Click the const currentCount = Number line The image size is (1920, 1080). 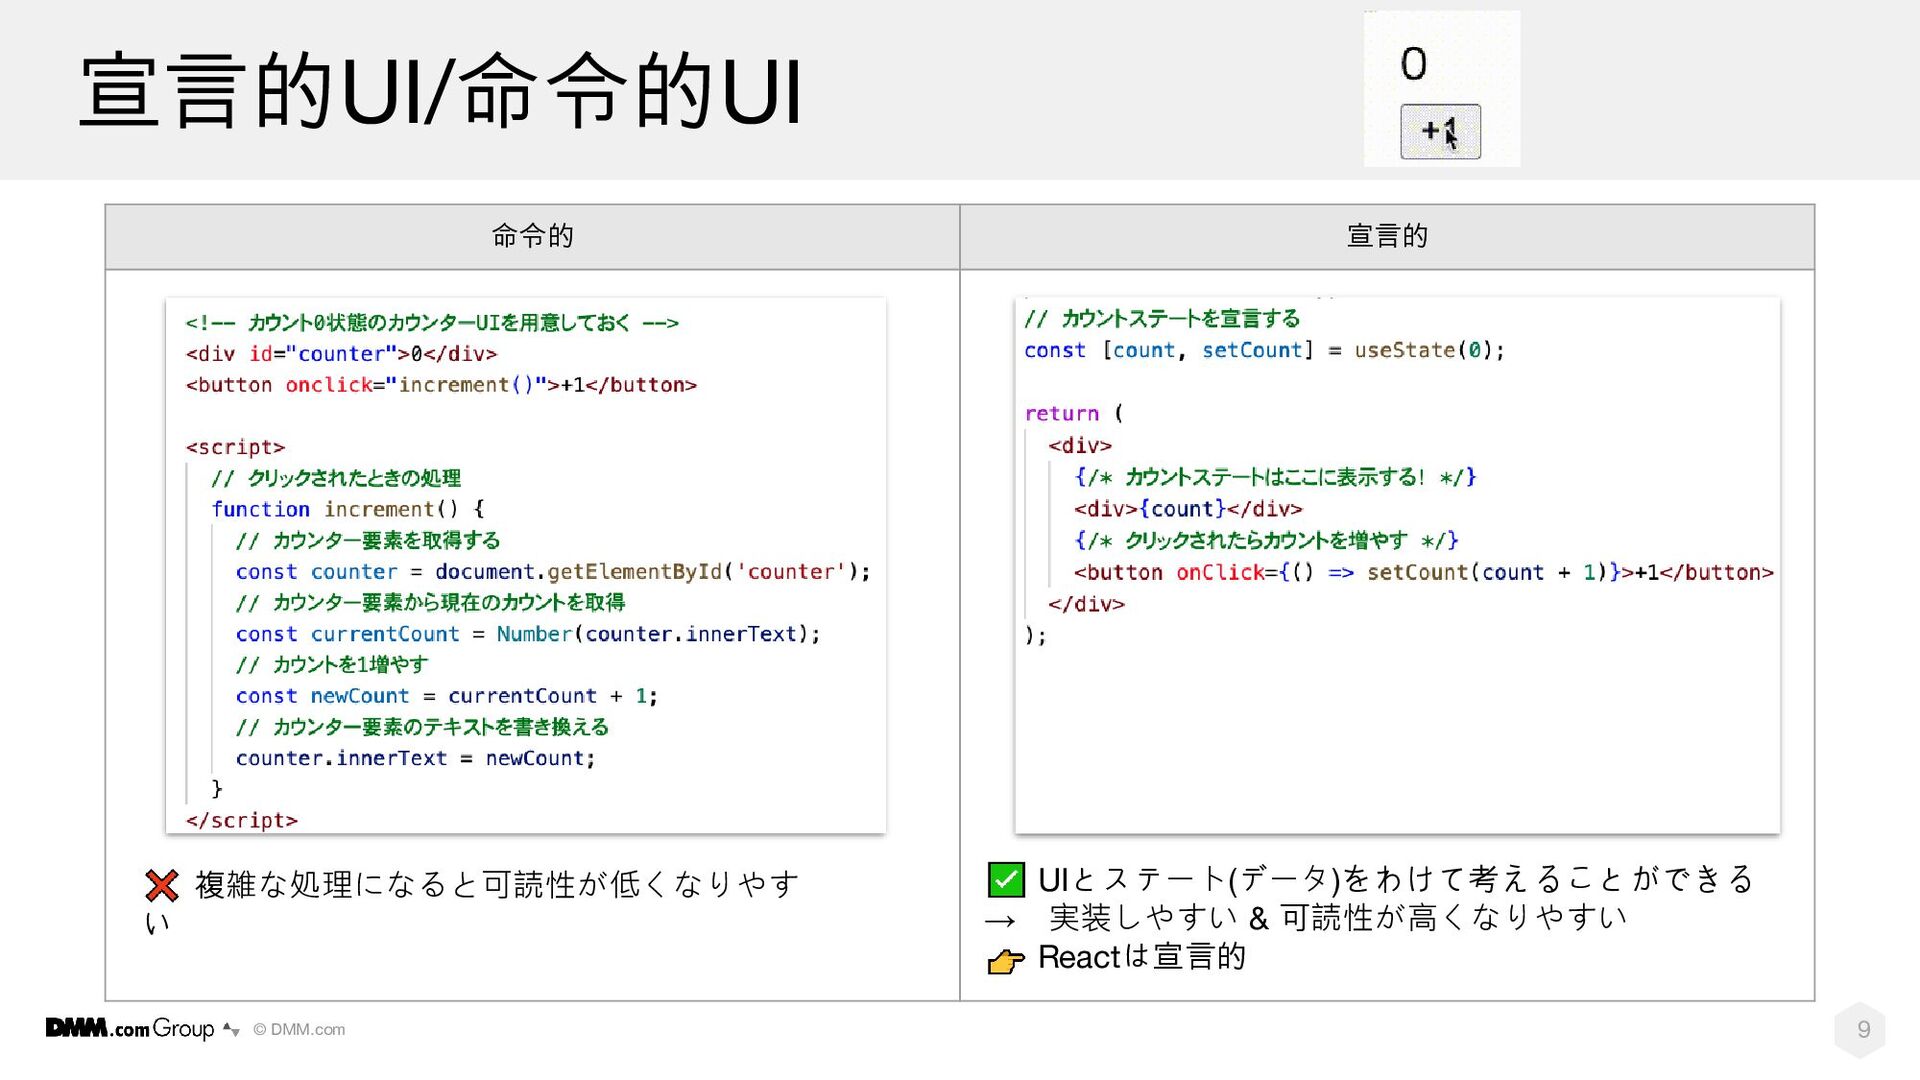(528, 634)
